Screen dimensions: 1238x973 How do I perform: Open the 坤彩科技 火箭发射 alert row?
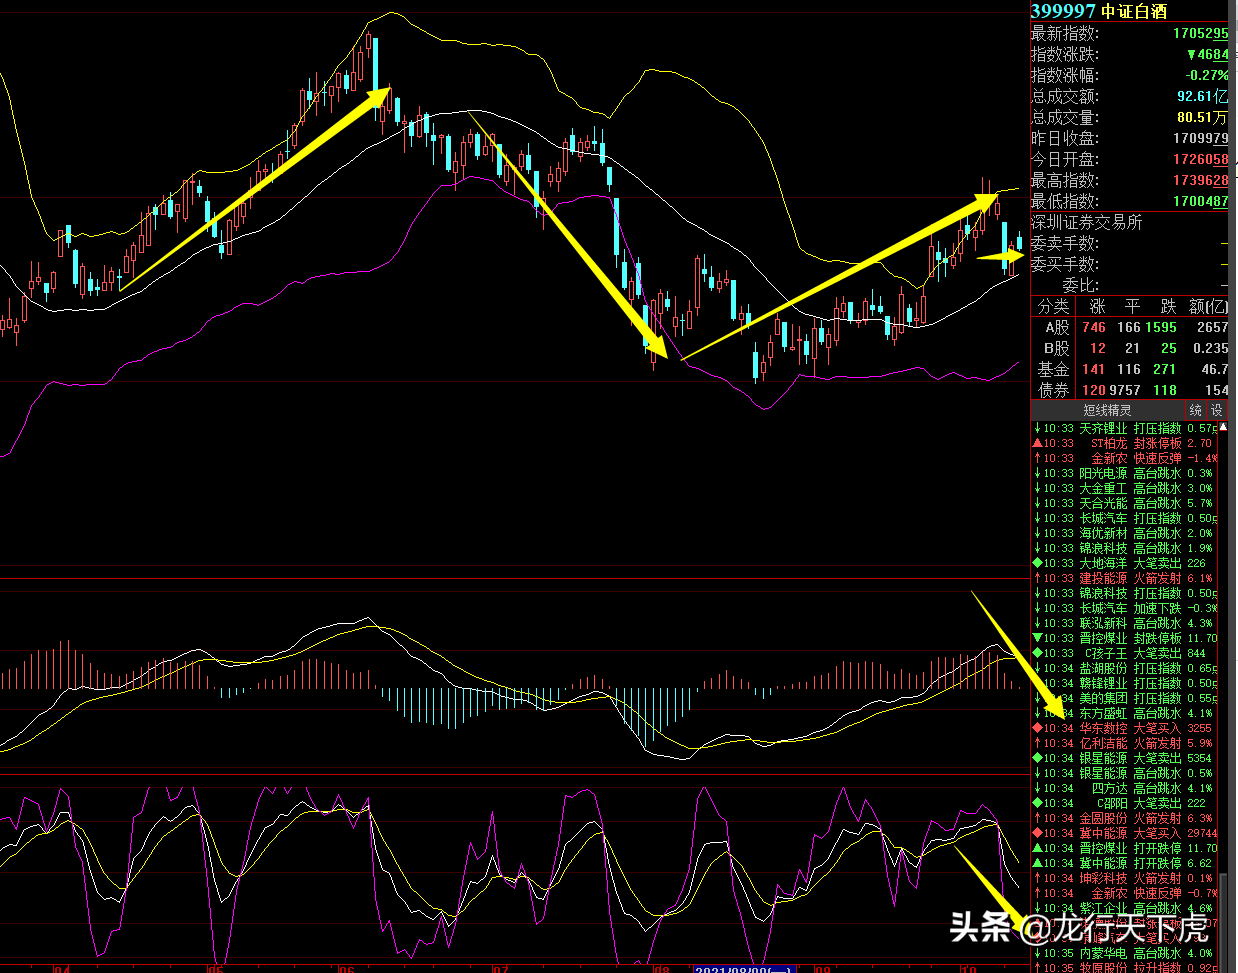click(x=1125, y=878)
